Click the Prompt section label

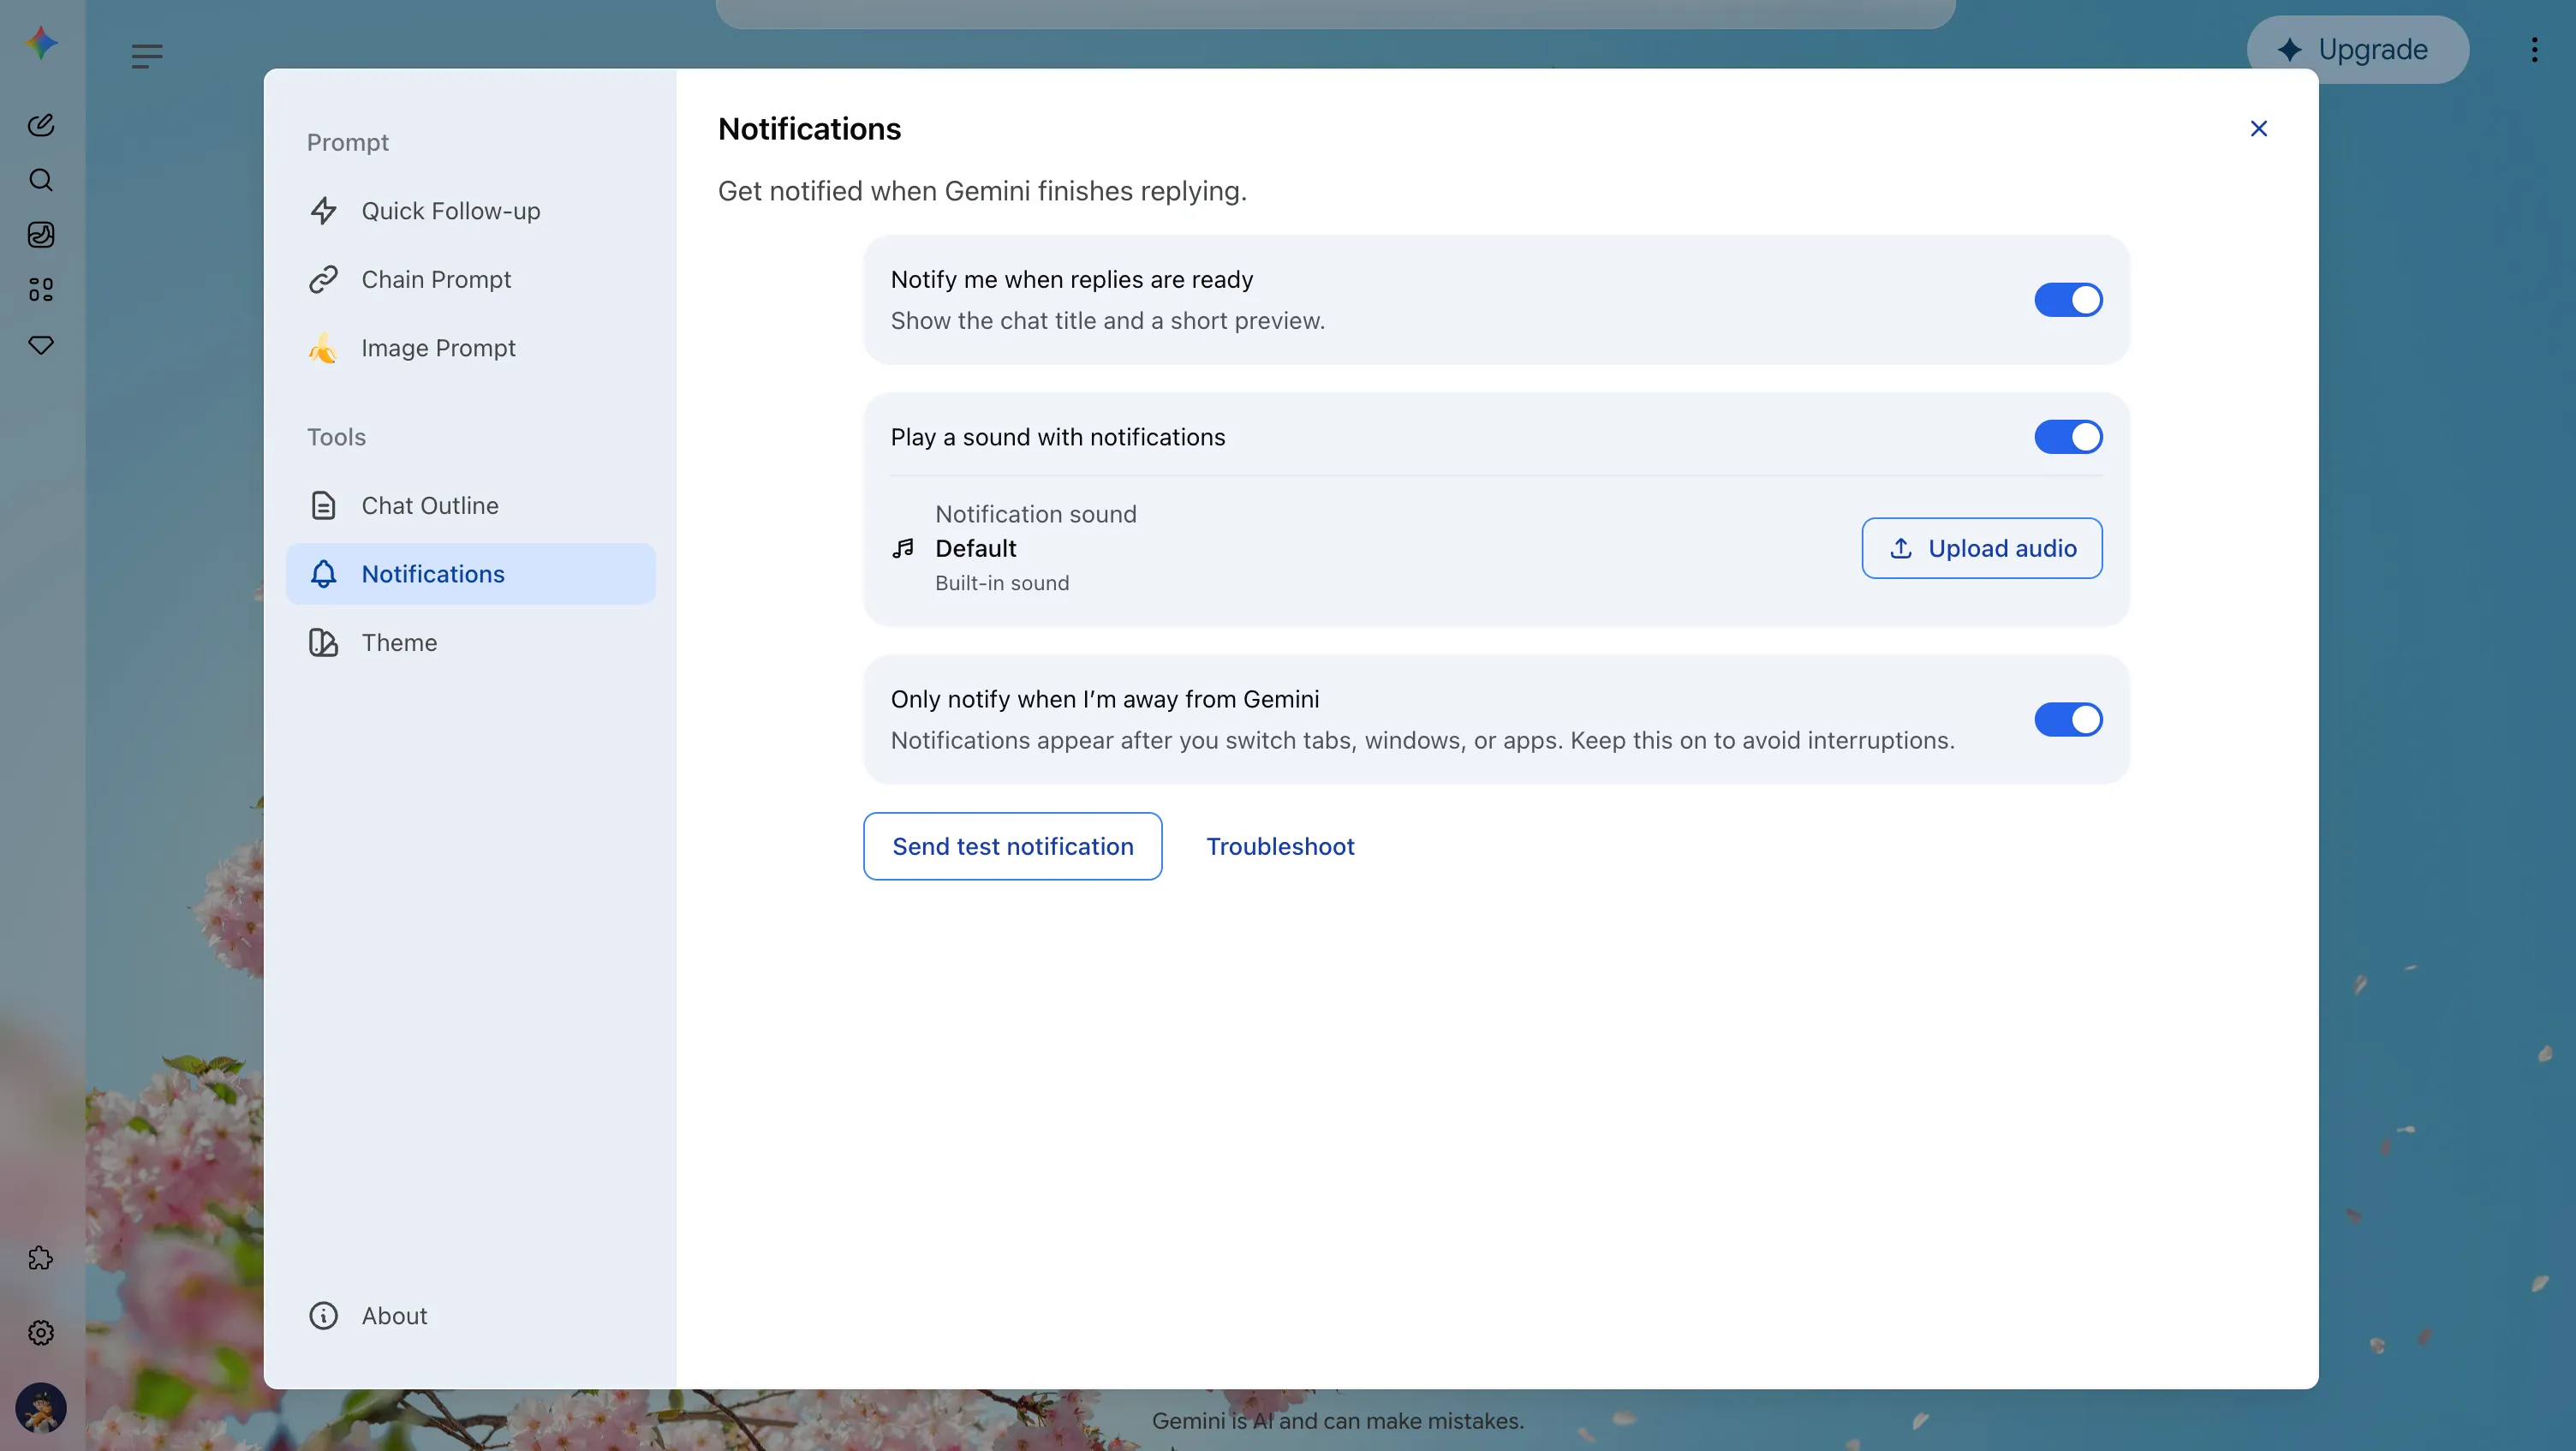pos(347,143)
